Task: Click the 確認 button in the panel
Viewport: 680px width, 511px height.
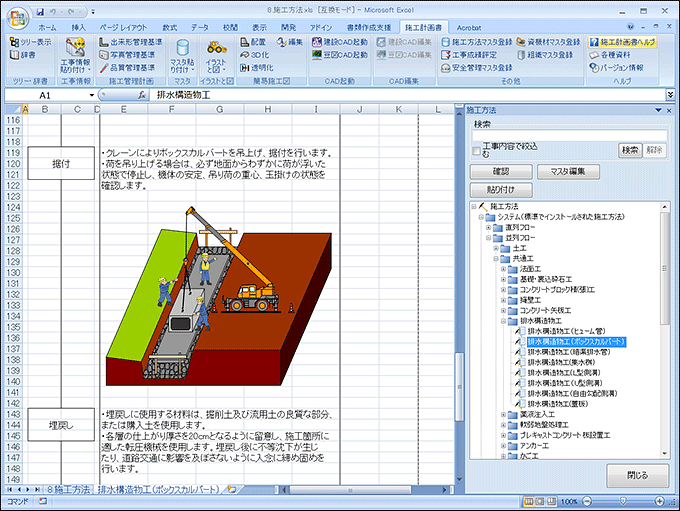Action: (496, 171)
